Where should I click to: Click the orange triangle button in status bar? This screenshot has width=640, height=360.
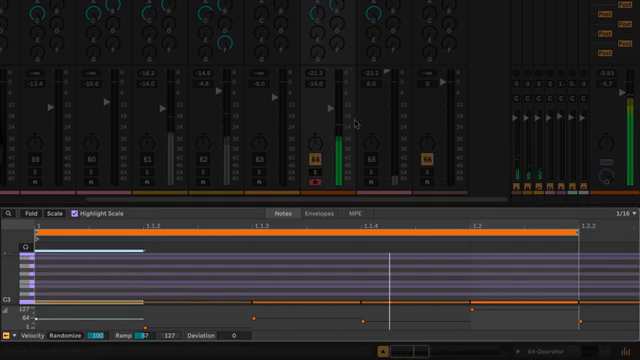point(382,351)
